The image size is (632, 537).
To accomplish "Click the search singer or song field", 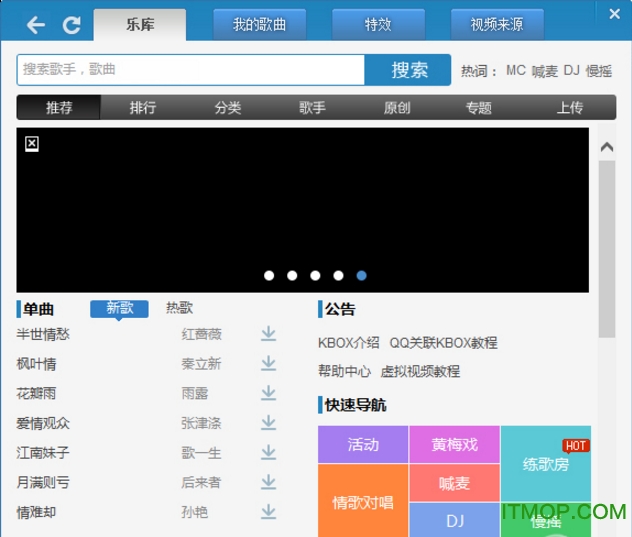I will 190,69.
